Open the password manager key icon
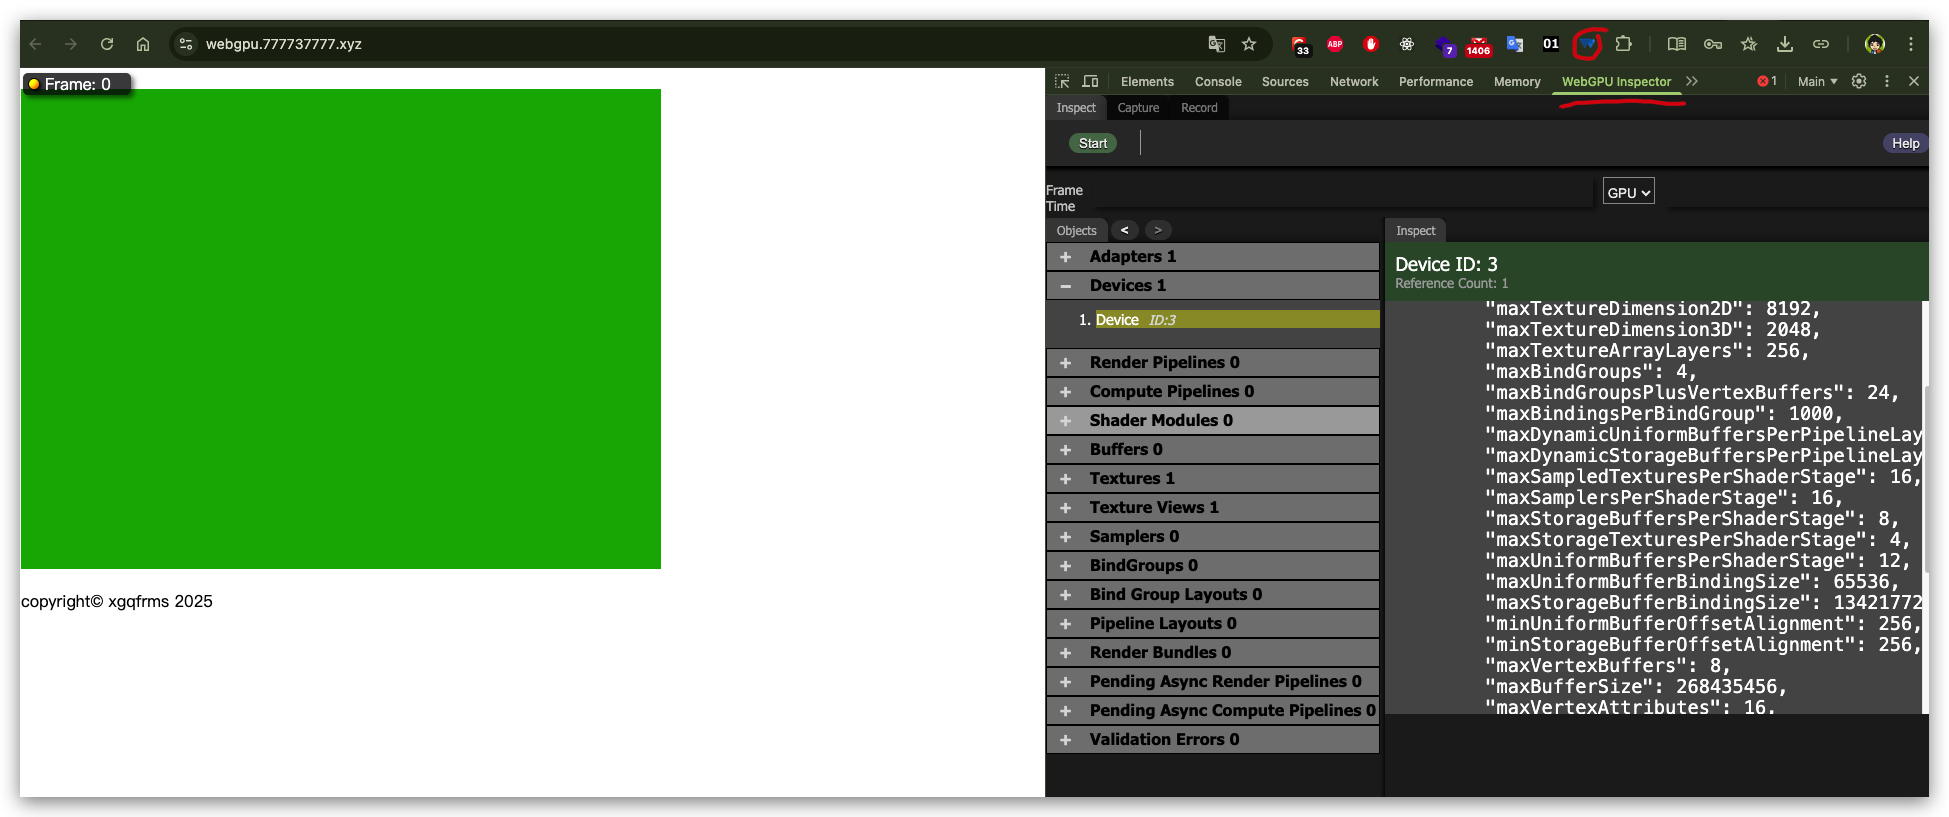1949x817 pixels. [1713, 44]
